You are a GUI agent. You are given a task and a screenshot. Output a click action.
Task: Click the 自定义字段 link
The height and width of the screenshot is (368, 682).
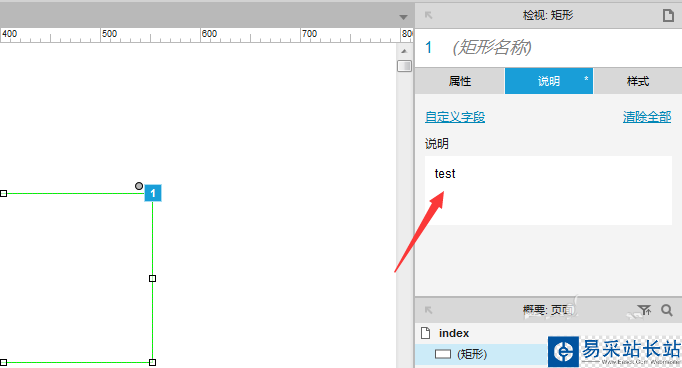coord(455,117)
